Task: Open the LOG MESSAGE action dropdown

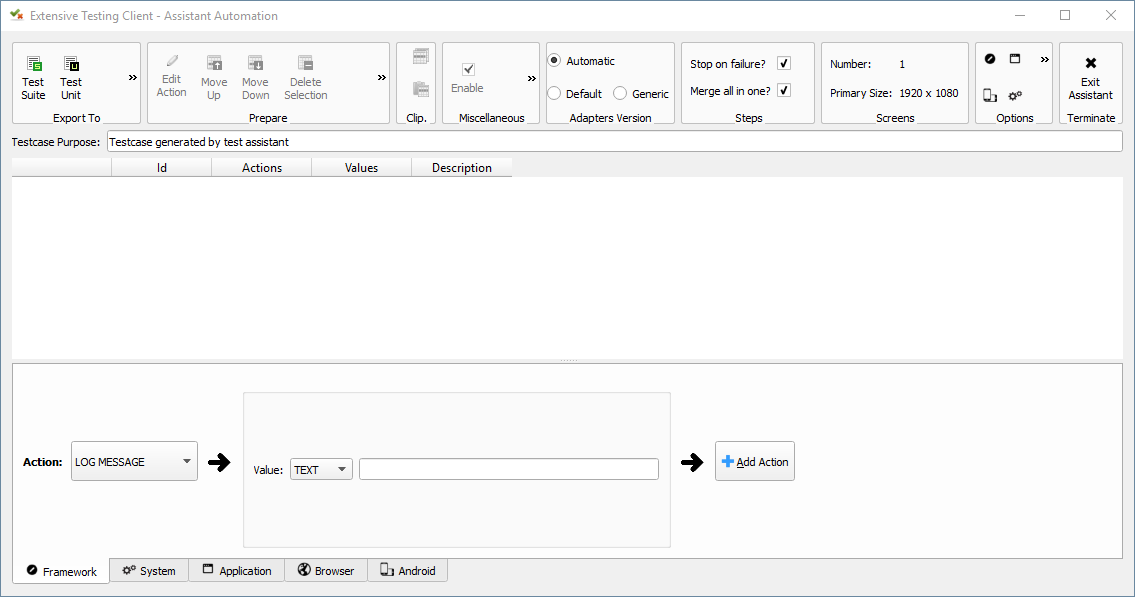Action: coord(134,462)
